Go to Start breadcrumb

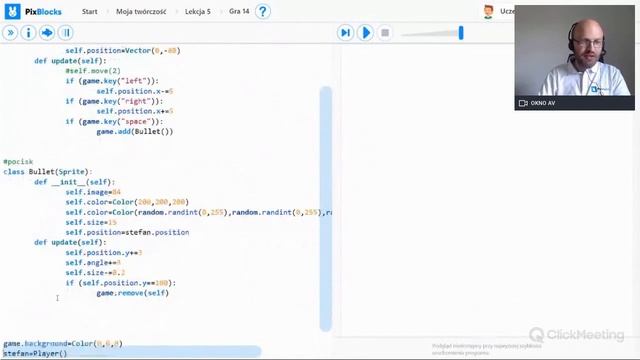pos(89,11)
